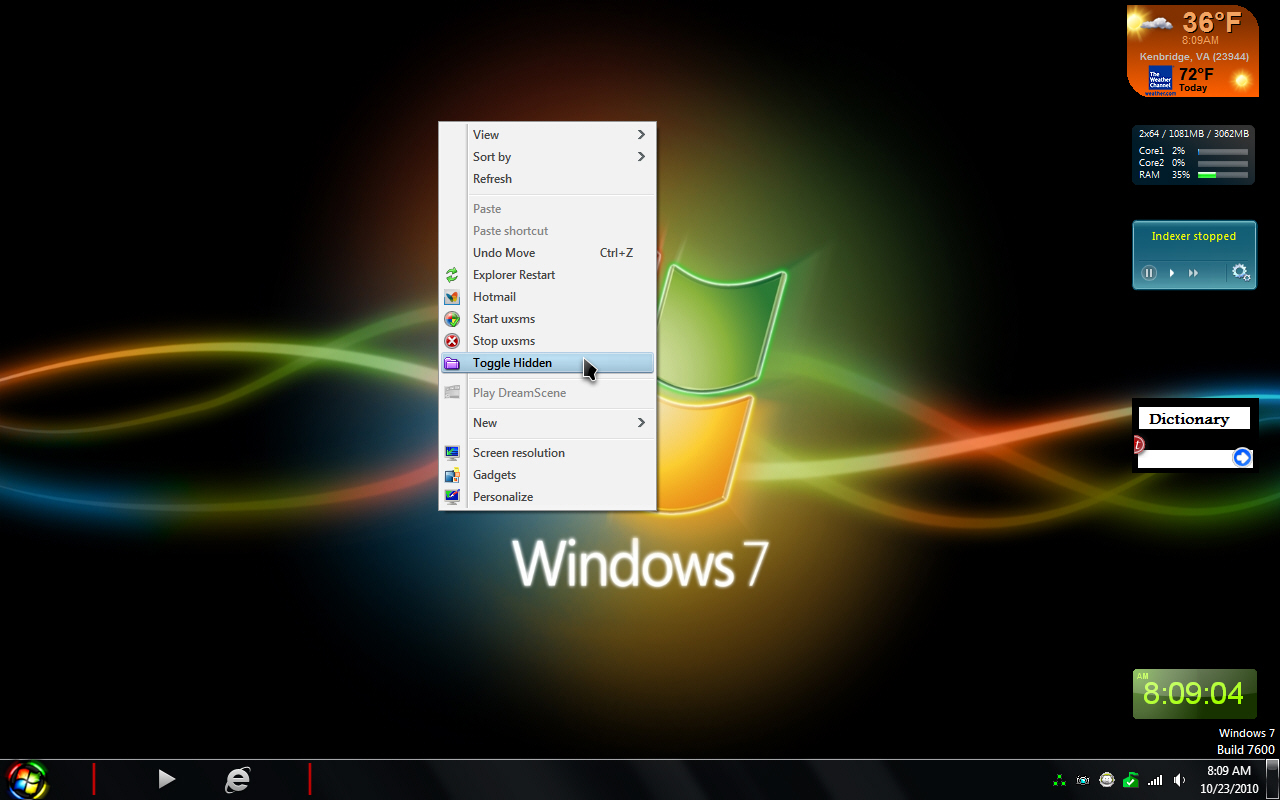Click the indexer fast-forward button
This screenshot has height=800, width=1280.
(1193, 273)
